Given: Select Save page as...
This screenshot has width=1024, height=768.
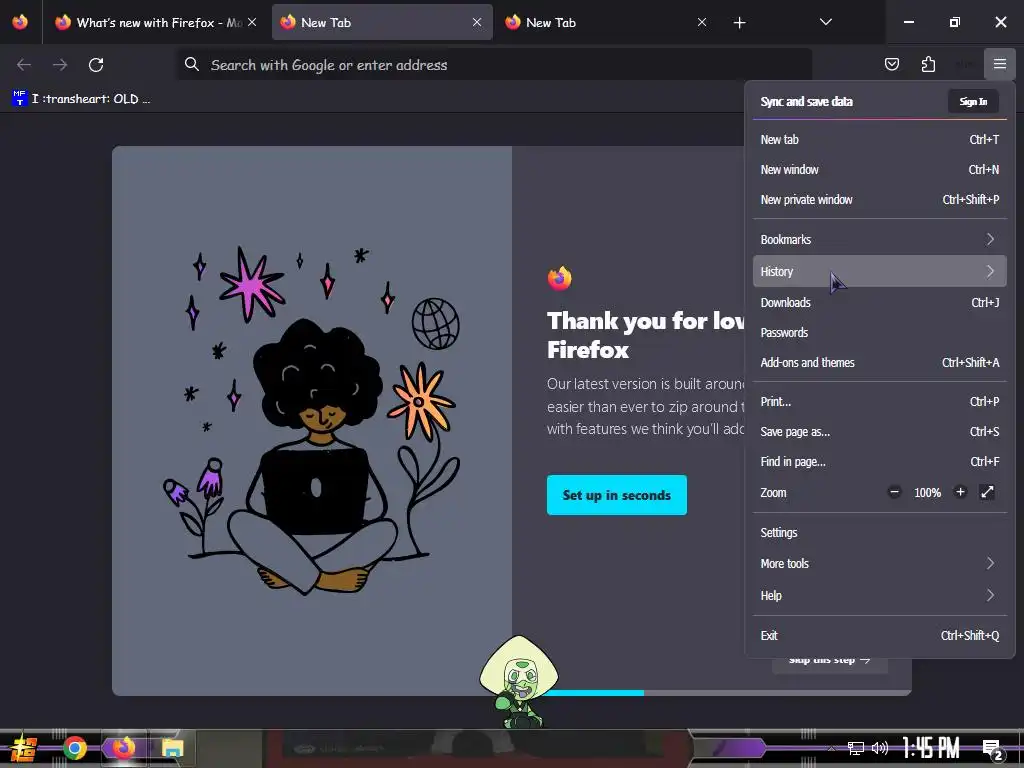Looking at the screenshot, I should 880,432.
